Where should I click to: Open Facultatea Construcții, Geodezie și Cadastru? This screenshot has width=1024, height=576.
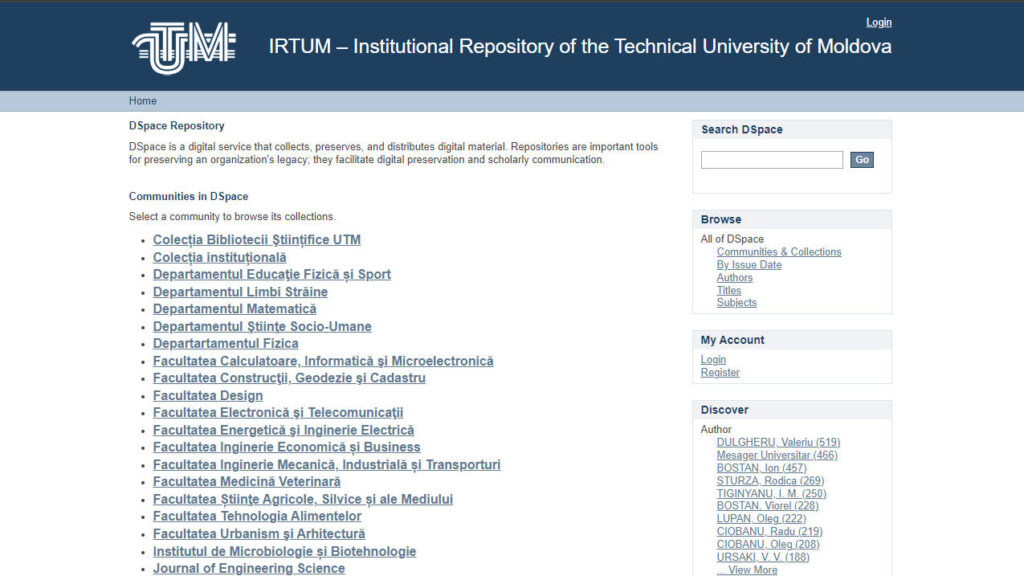pyautogui.click(x=289, y=378)
